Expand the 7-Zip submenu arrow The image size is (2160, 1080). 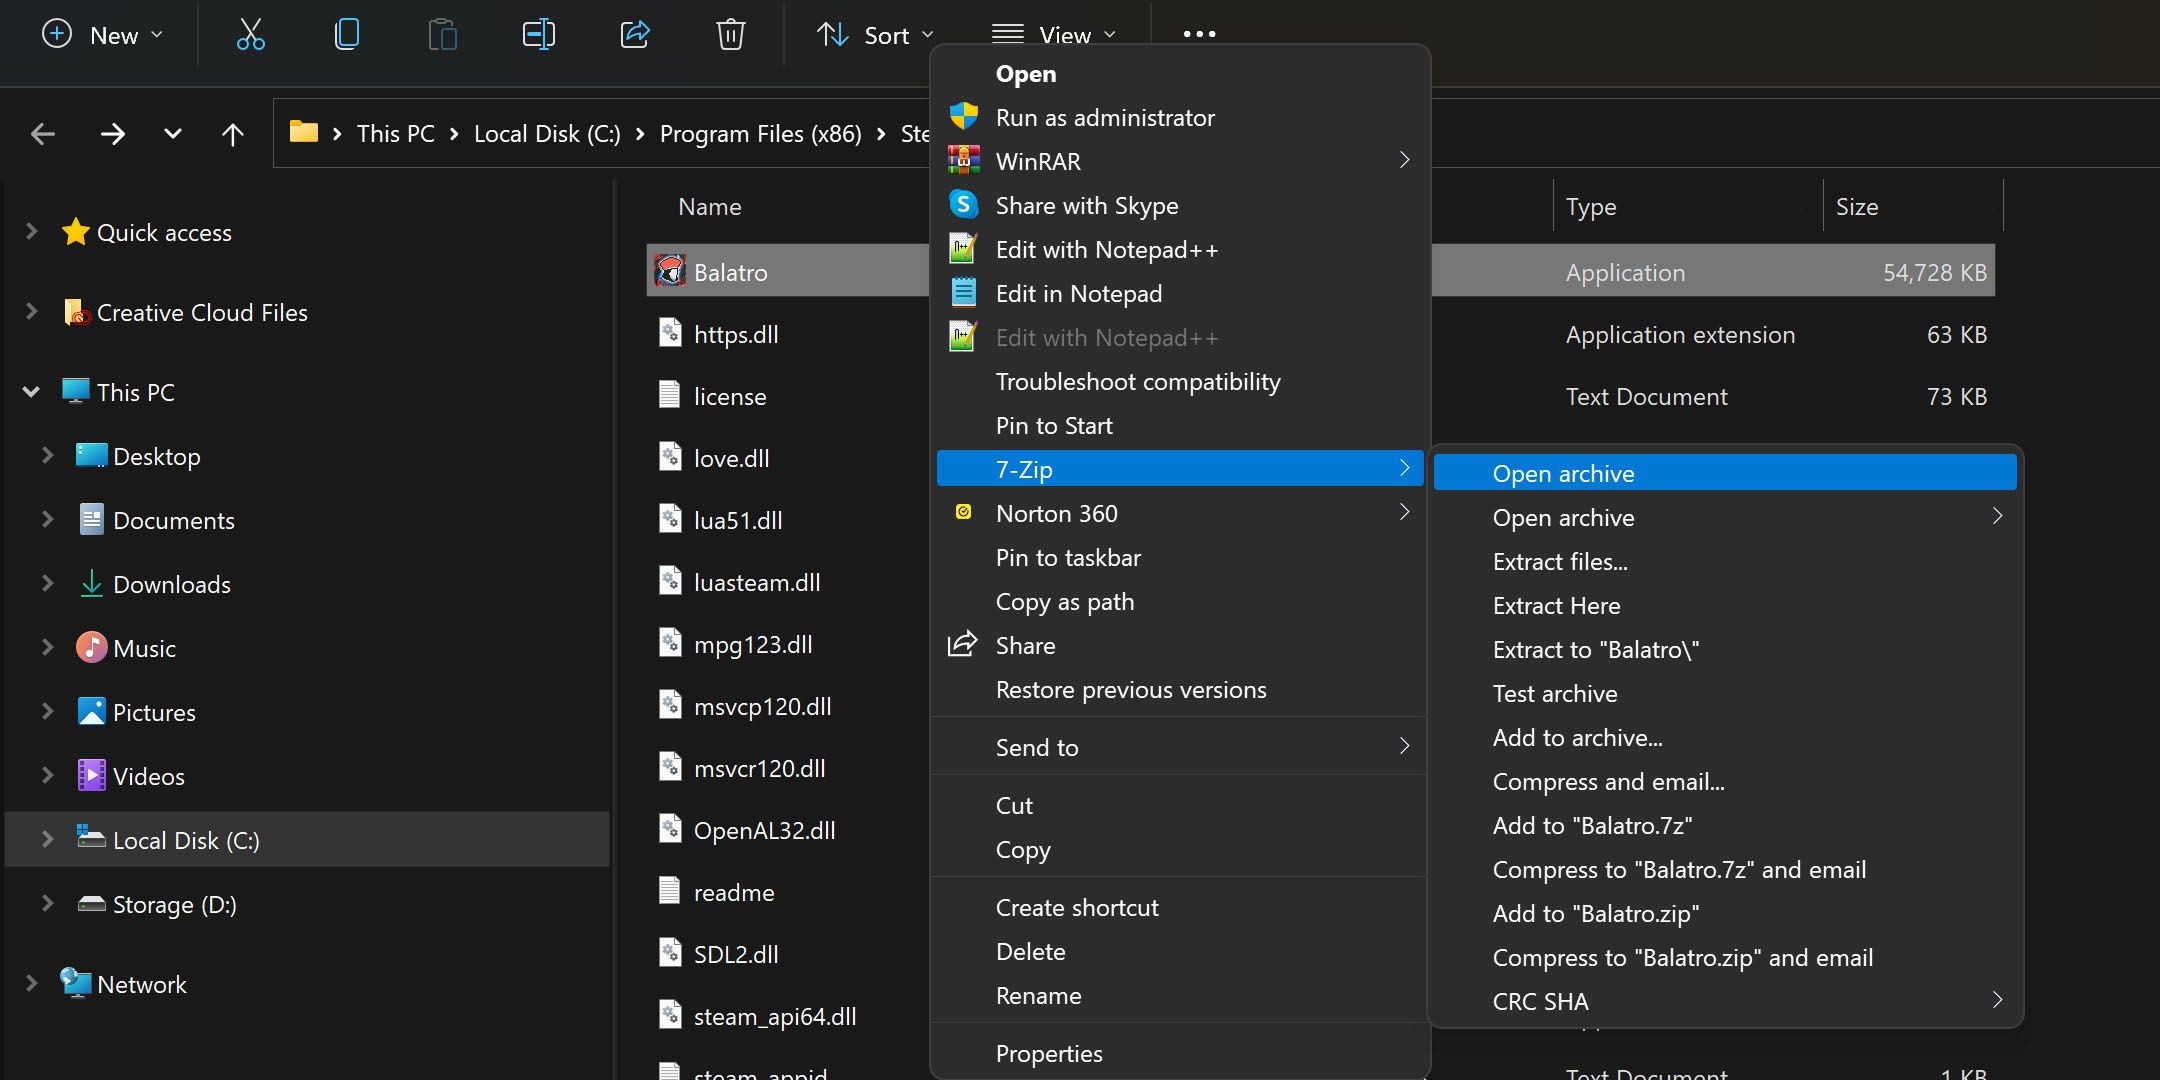point(1406,468)
